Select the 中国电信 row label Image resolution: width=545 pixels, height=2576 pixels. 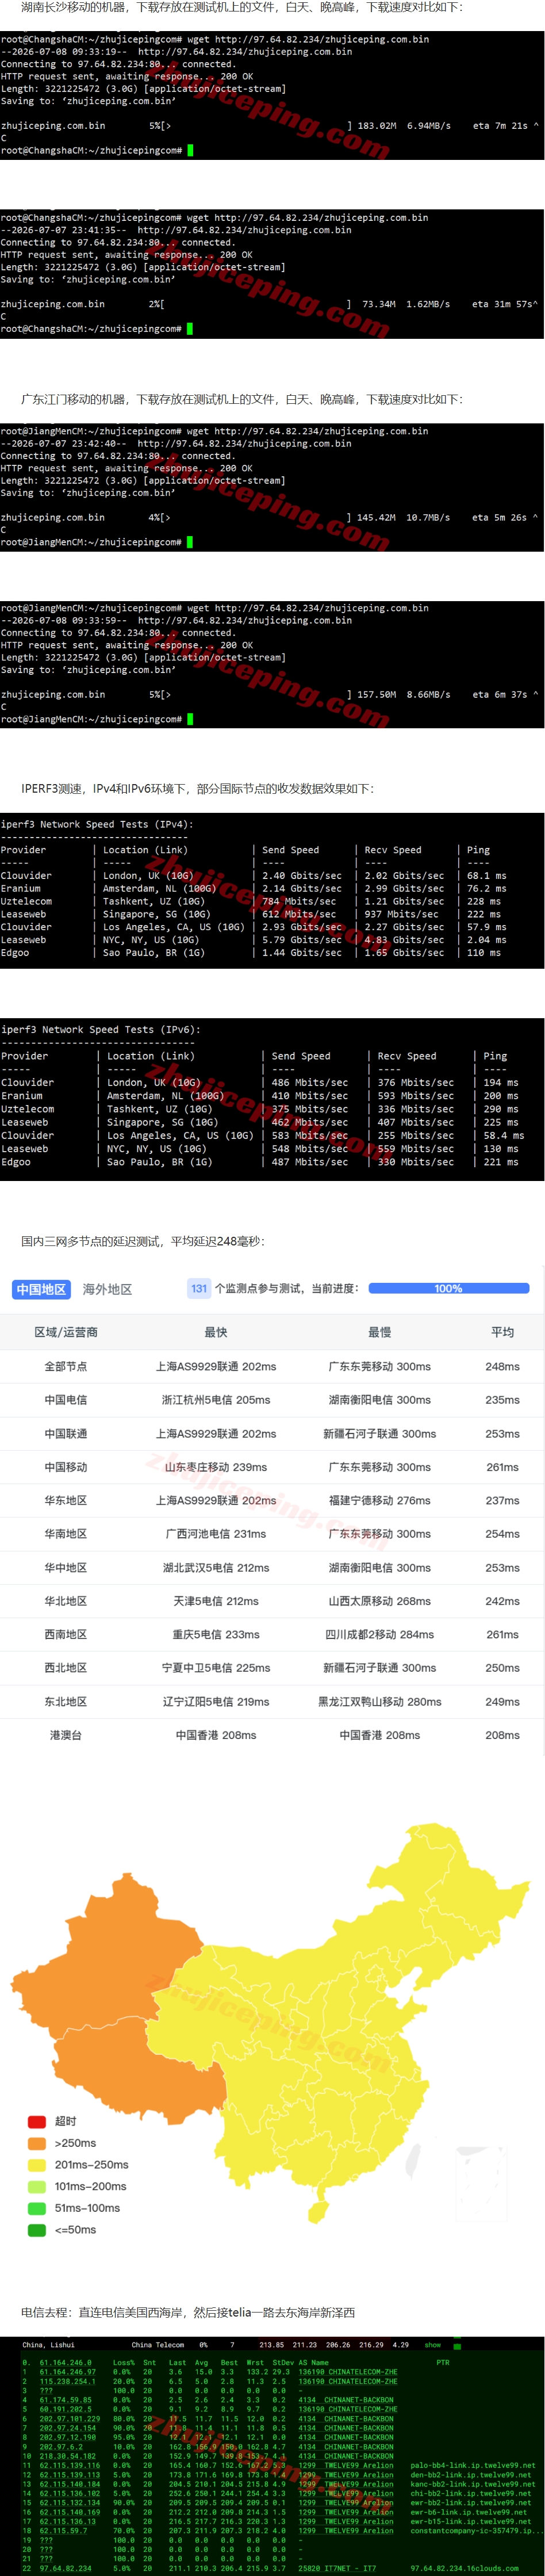(66, 1400)
